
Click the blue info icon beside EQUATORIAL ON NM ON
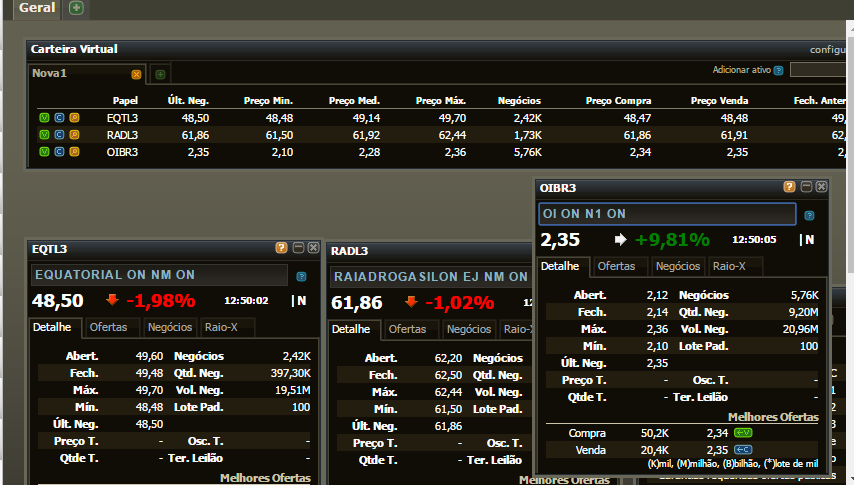(301, 276)
